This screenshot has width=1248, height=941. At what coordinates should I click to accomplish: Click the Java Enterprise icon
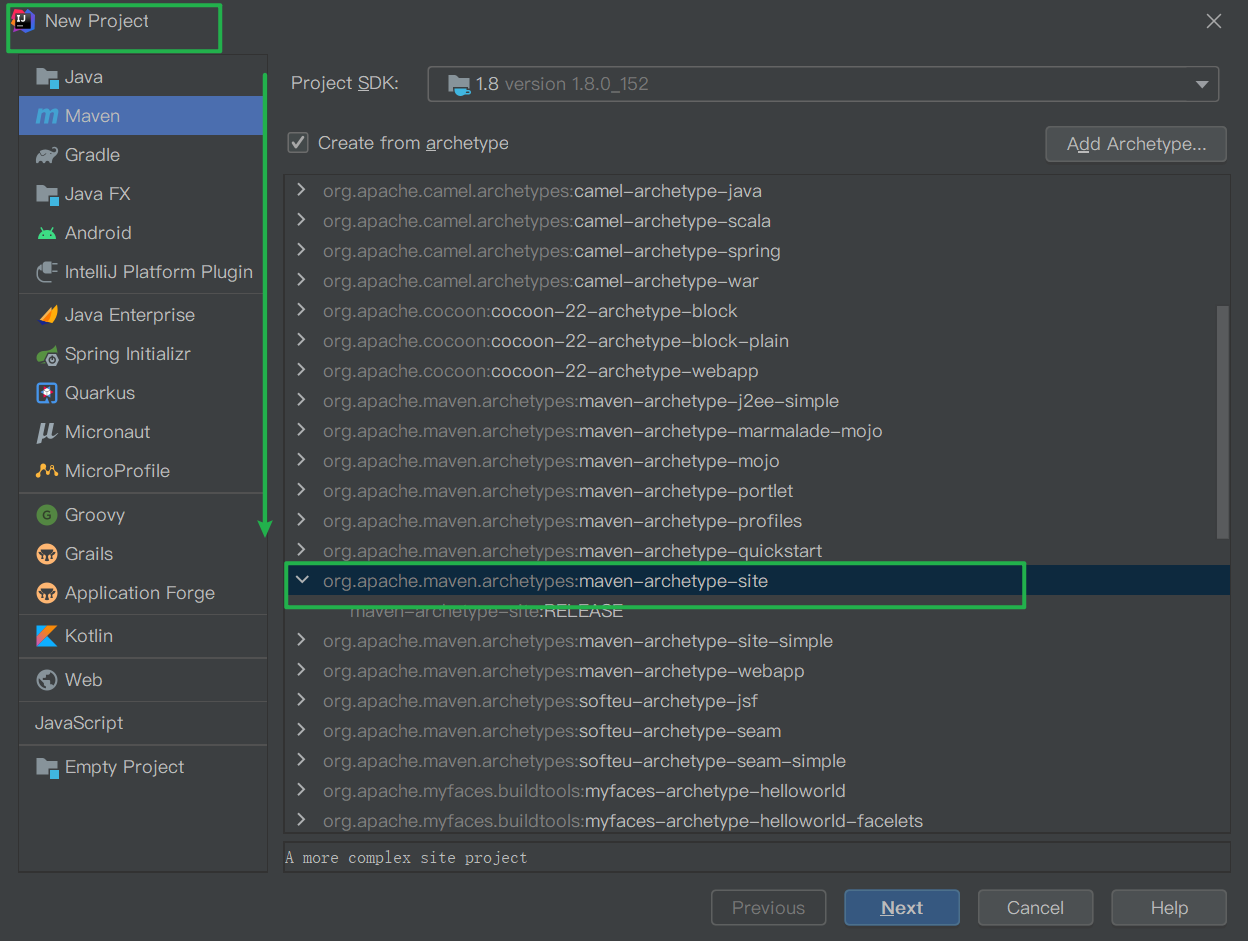click(x=47, y=315)
